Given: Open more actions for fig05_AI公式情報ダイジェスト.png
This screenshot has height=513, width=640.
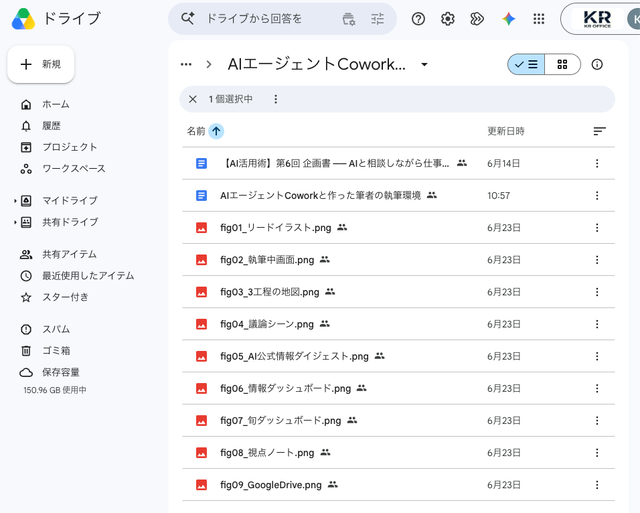Looking at the screenshot, I should point(597,356).
